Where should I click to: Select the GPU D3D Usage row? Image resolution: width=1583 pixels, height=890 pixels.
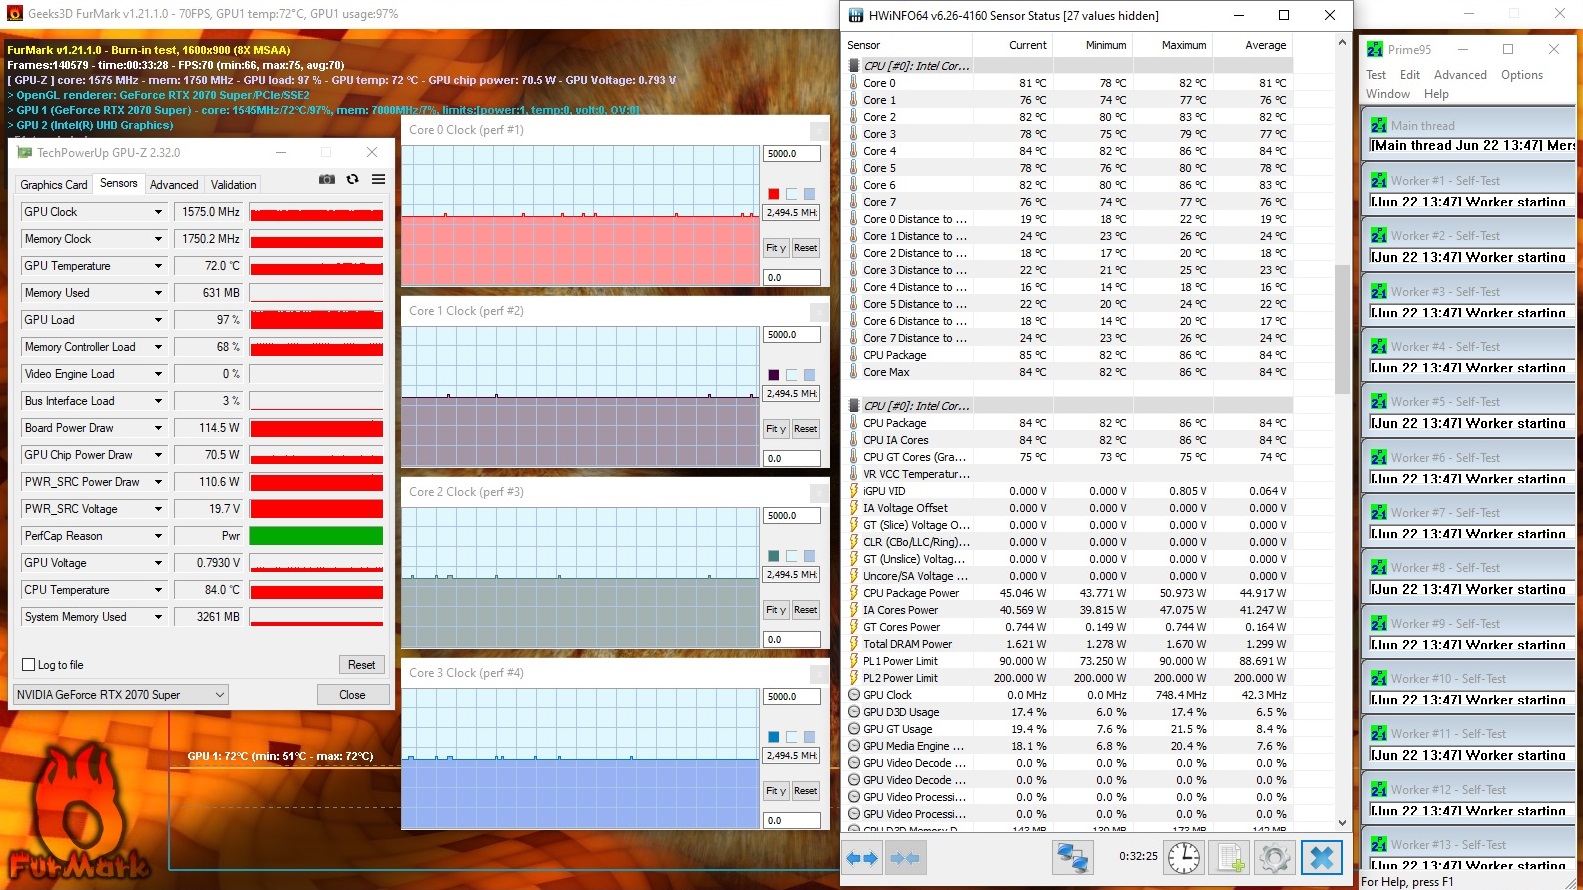click(1069, 712)
